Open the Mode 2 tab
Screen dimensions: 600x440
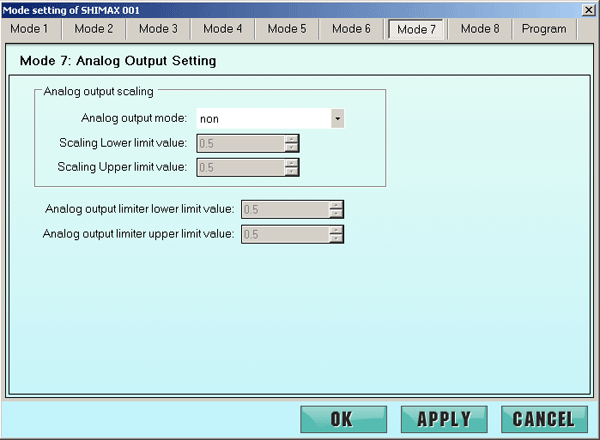pos(94,29)
